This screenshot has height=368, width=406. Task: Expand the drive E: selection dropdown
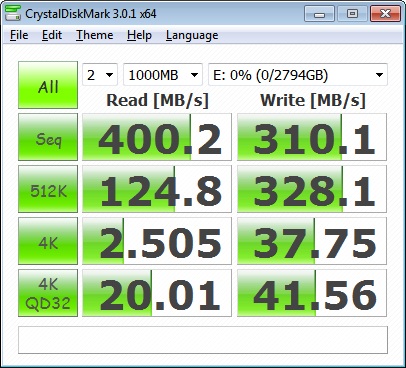(298, 75)
